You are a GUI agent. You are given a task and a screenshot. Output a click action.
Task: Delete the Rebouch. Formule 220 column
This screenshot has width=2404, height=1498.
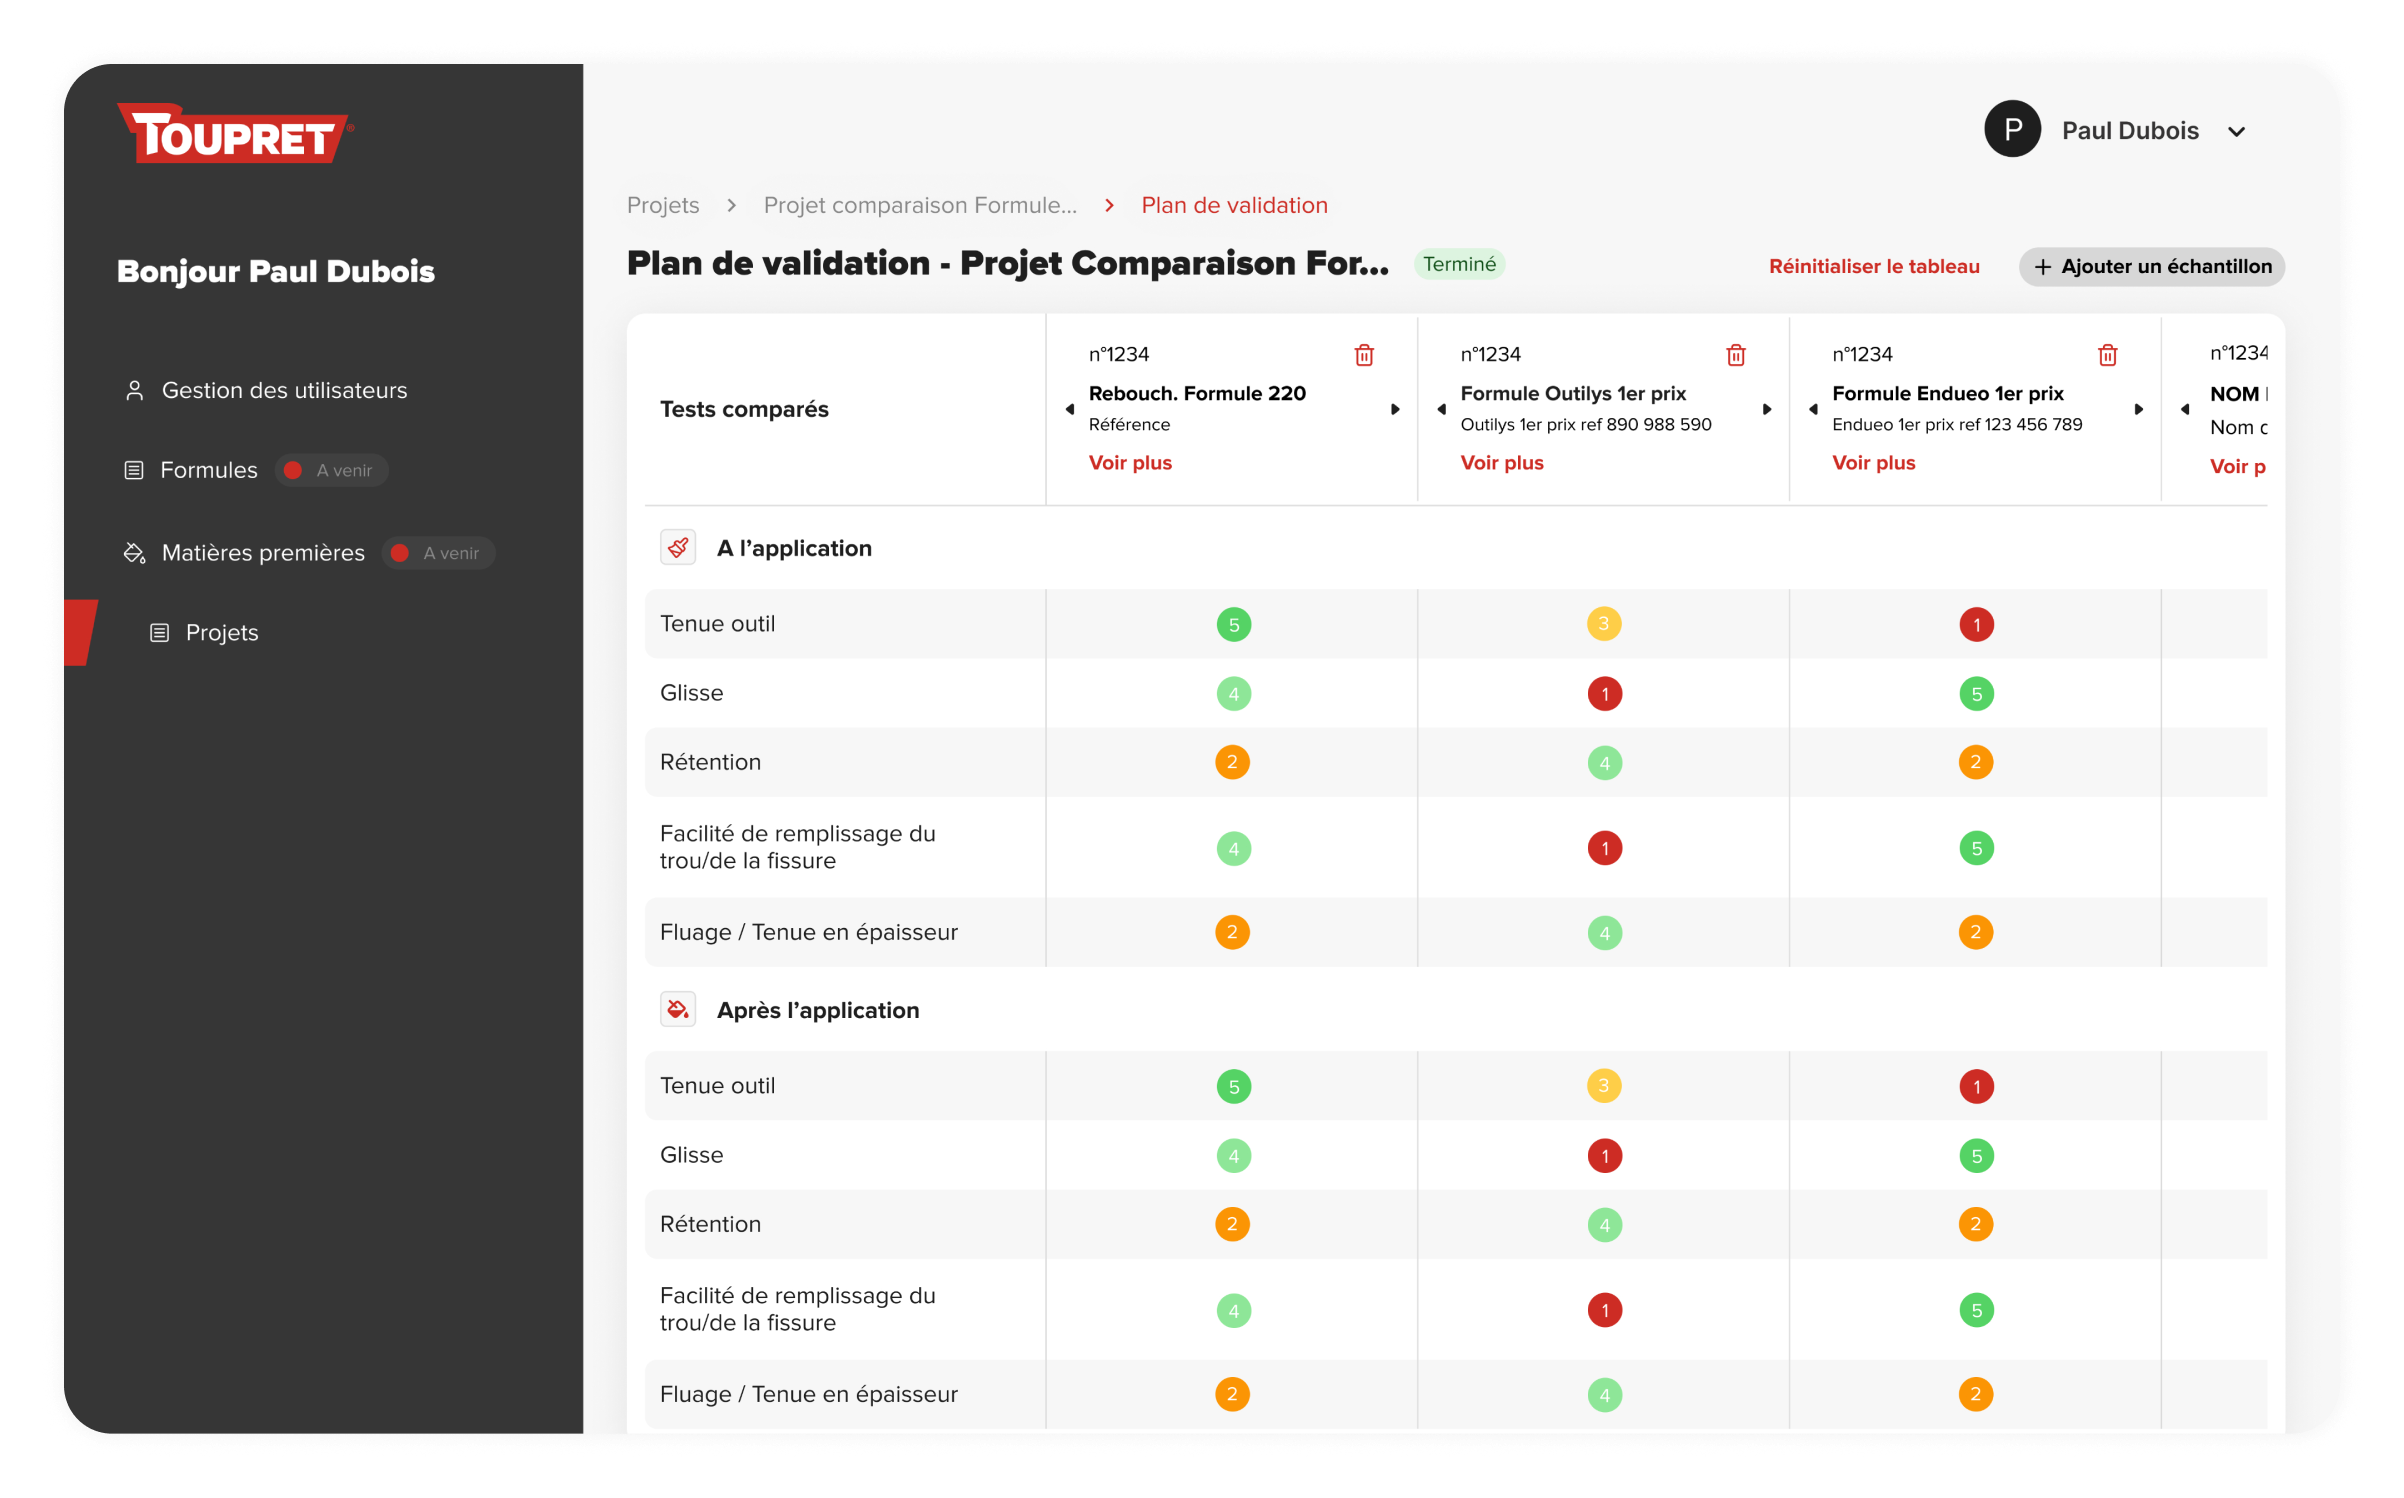pyautogui.click(x=1364, y=355)
